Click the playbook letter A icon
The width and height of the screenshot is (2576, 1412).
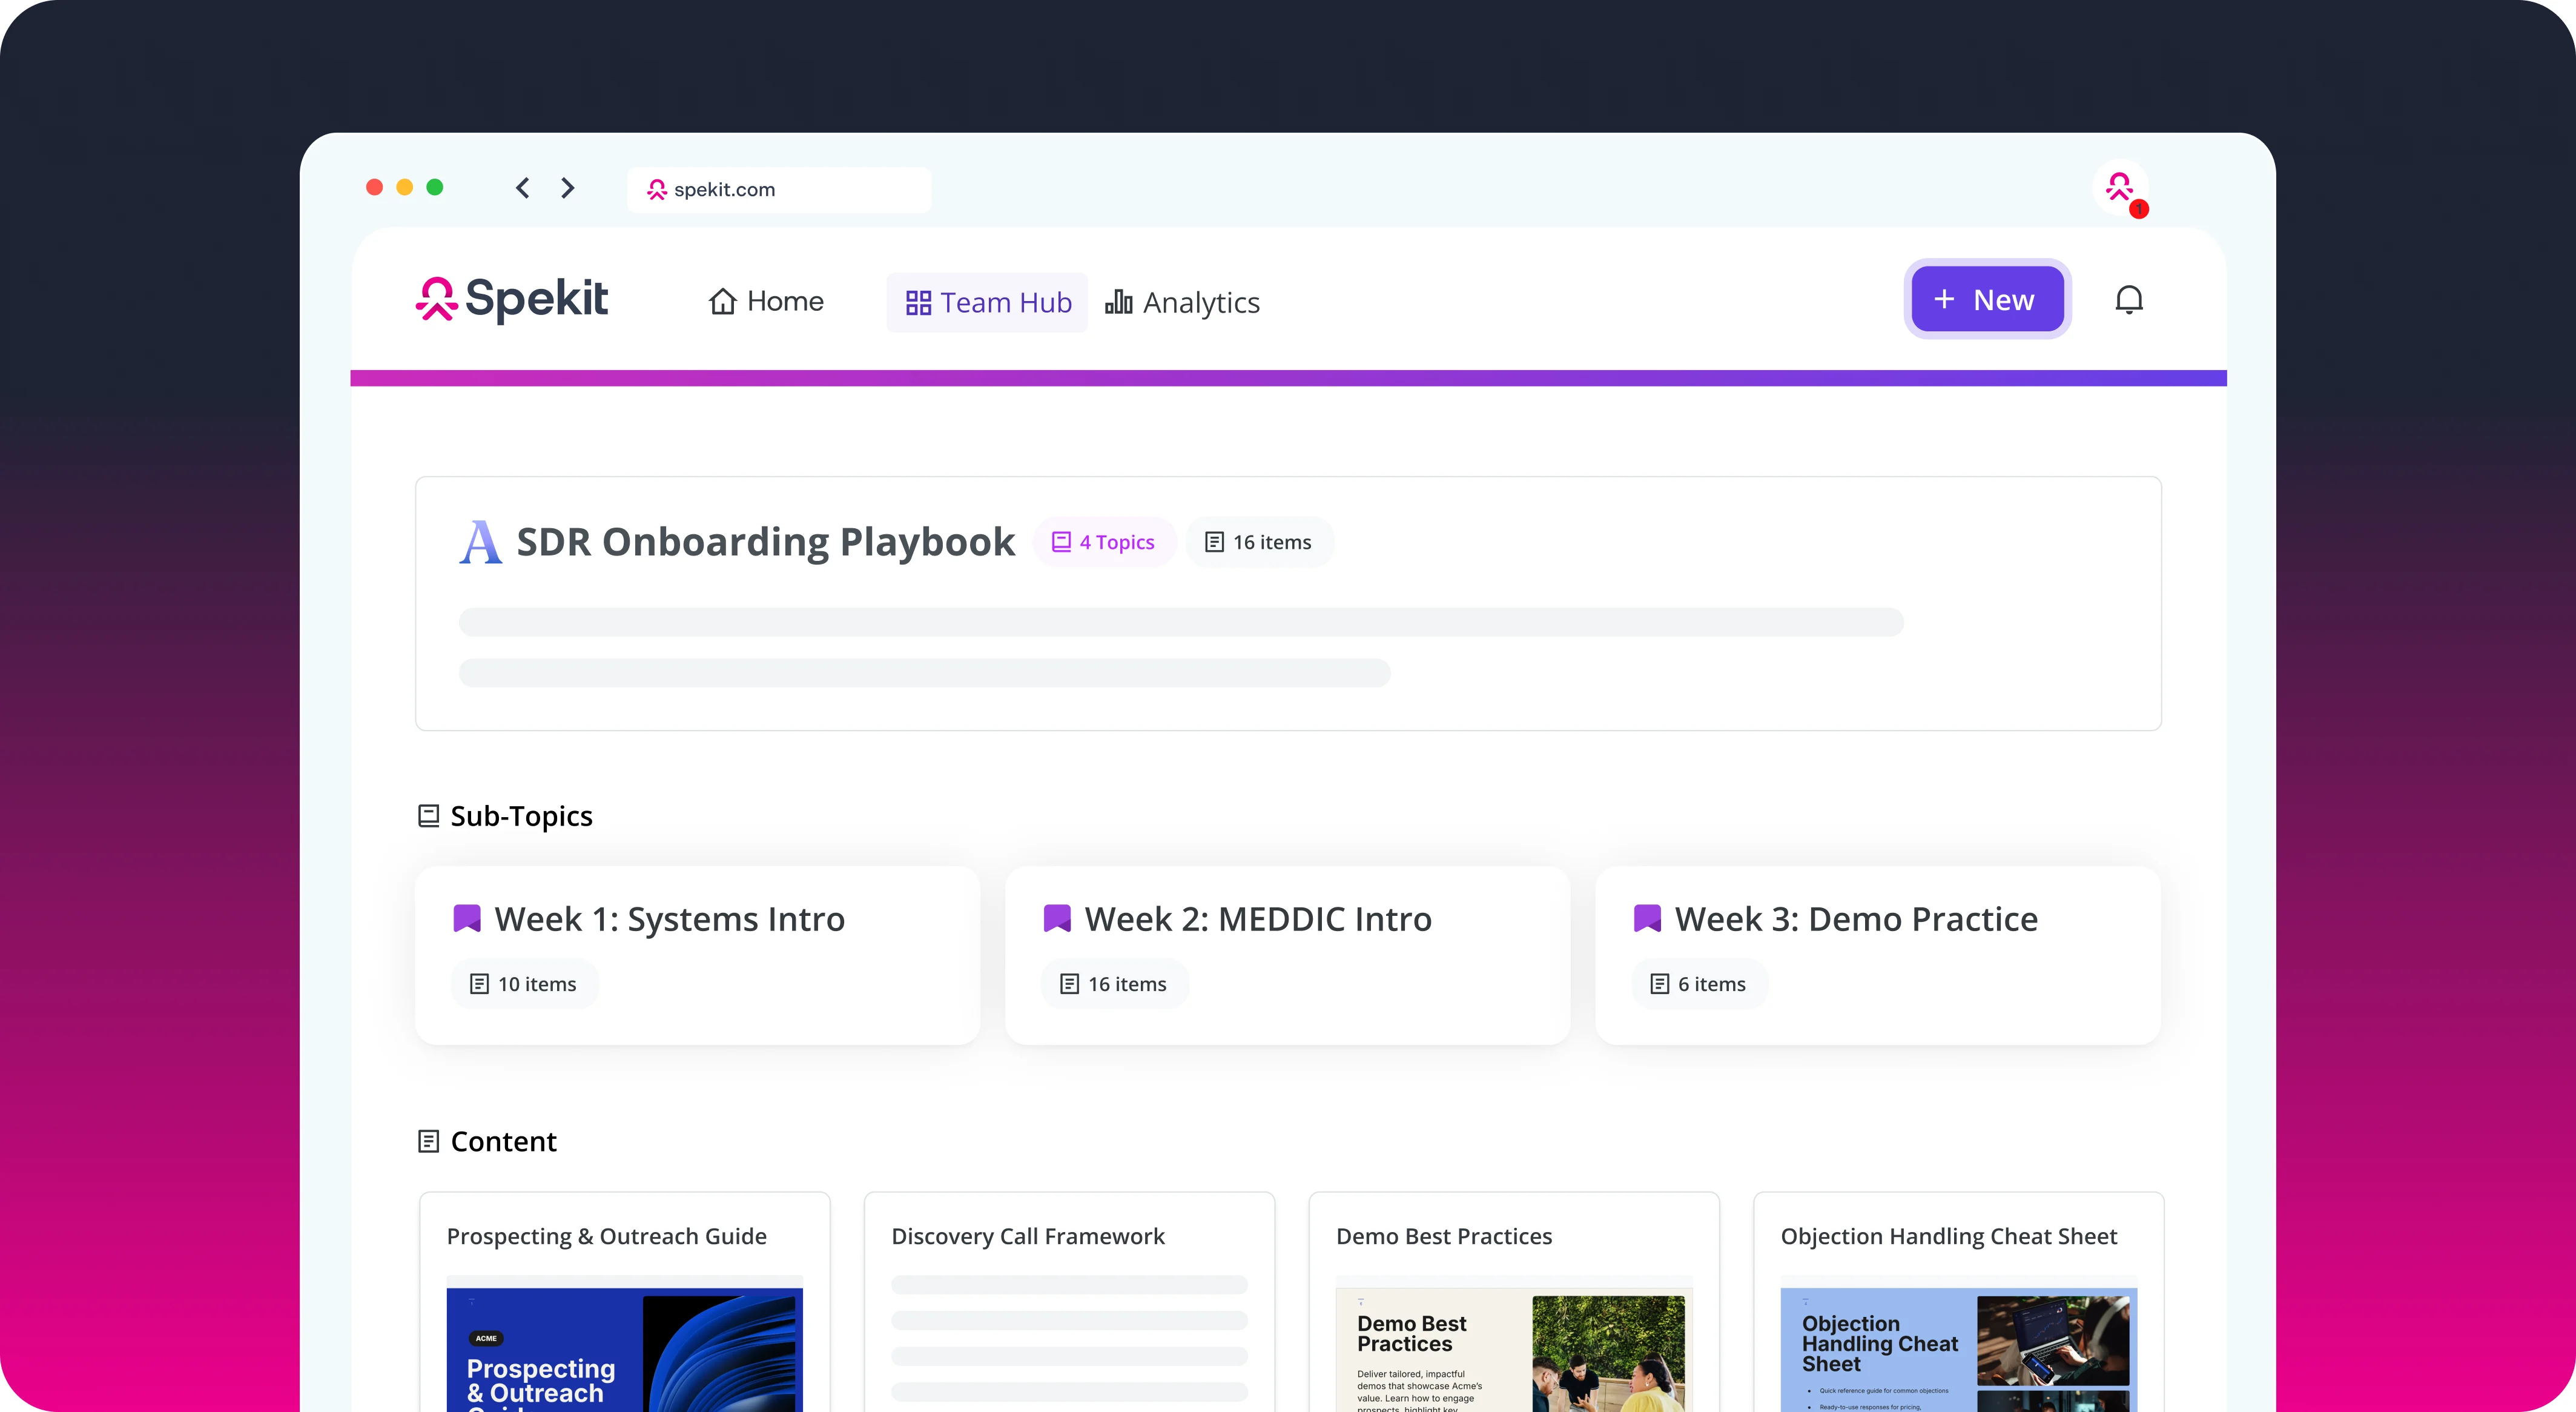pos(480,542)
